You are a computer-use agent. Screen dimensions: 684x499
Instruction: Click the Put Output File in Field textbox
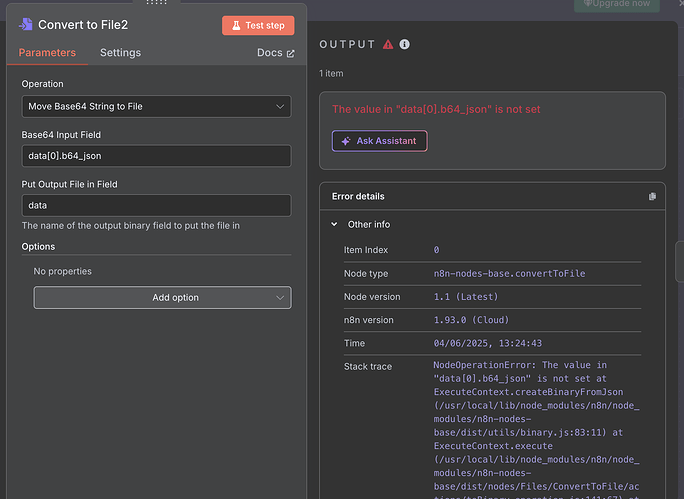[x=156, y=205]
